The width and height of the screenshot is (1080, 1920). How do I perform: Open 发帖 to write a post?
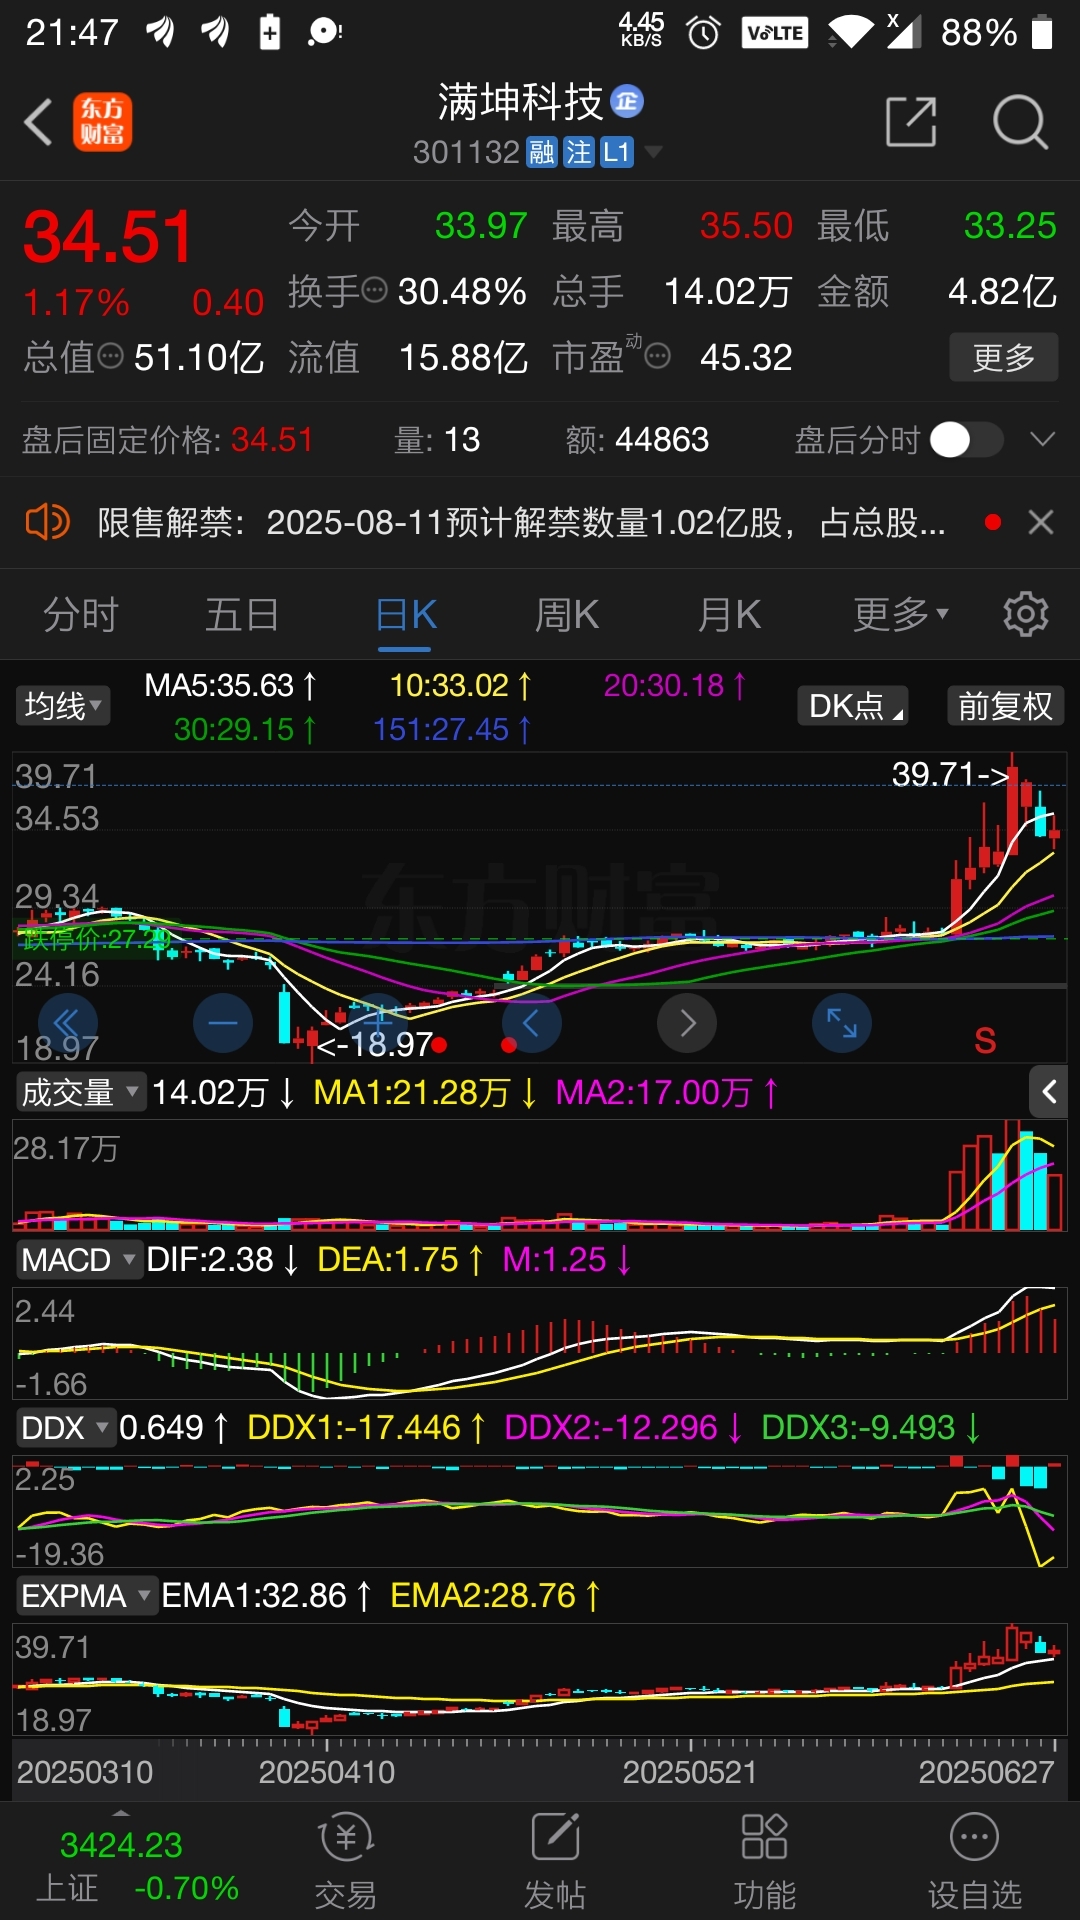555,1861
